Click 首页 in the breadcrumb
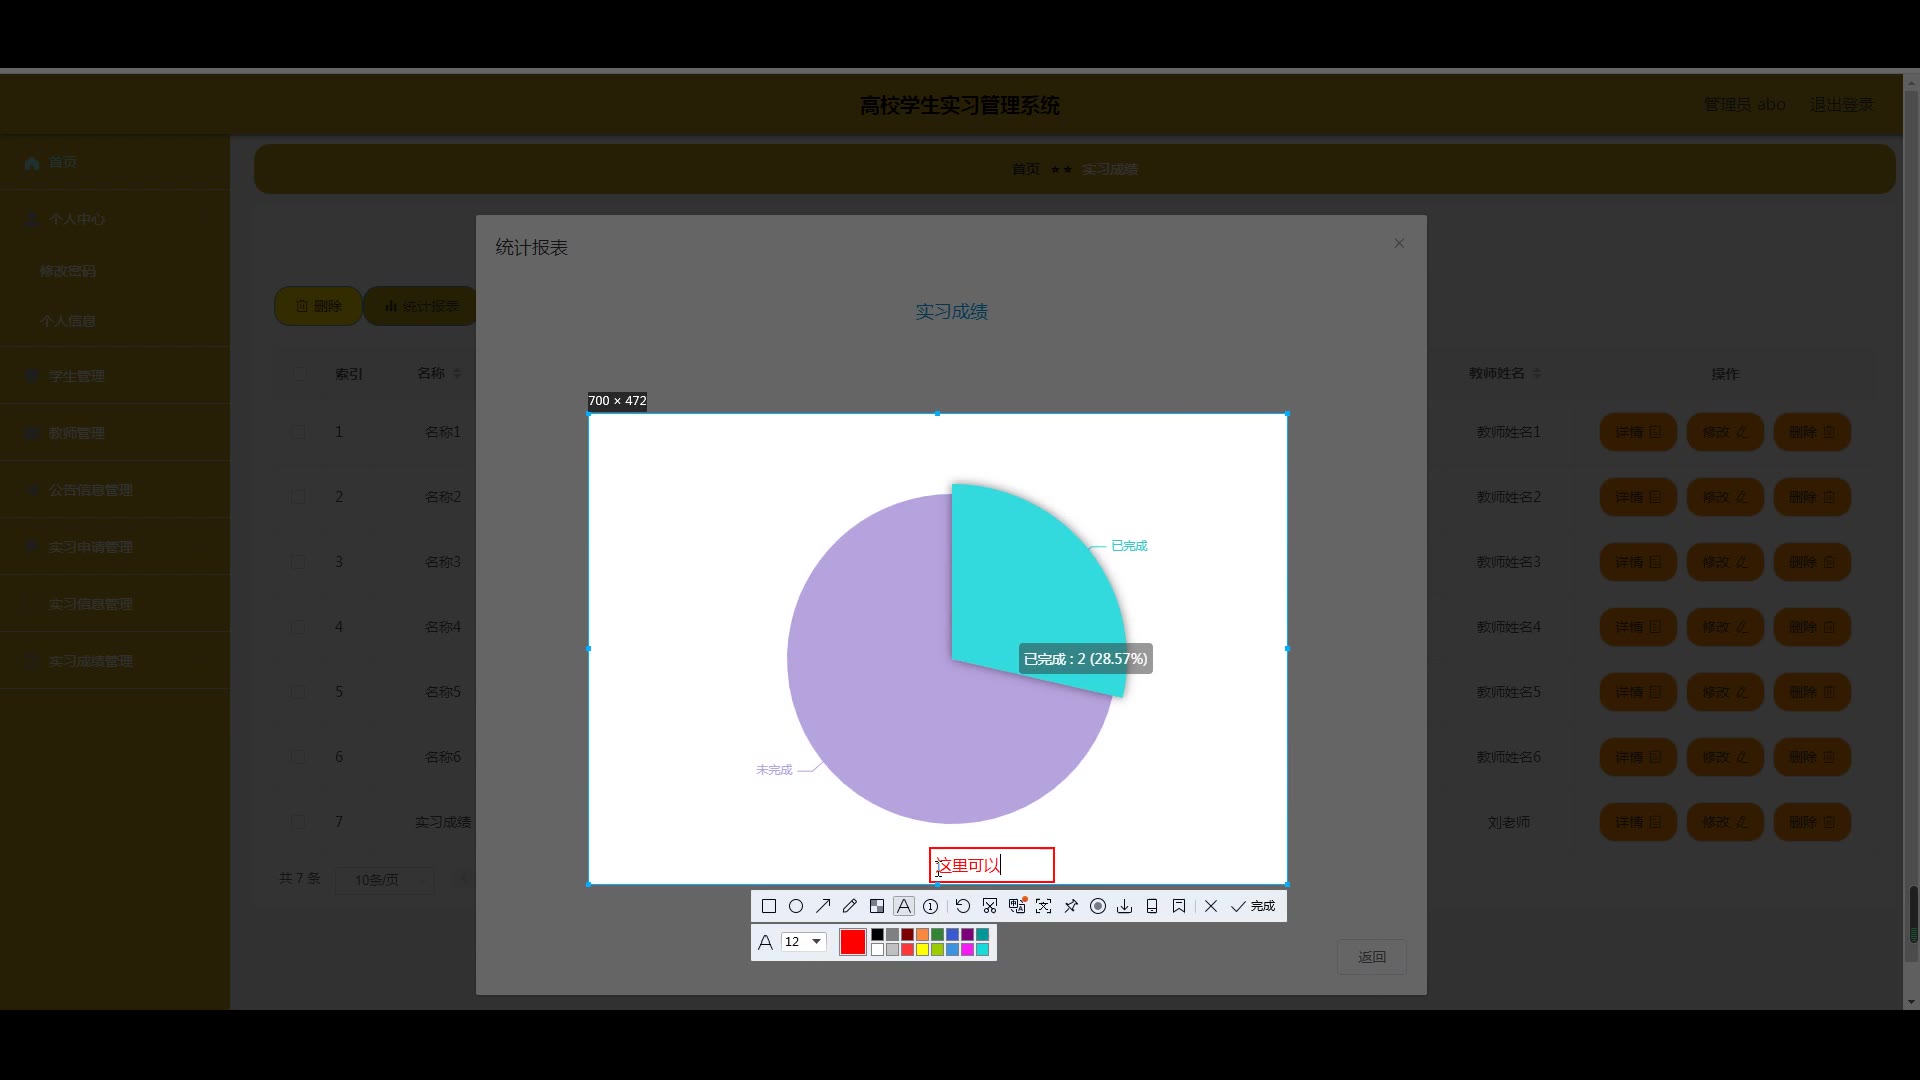 tap(1026, 169)
